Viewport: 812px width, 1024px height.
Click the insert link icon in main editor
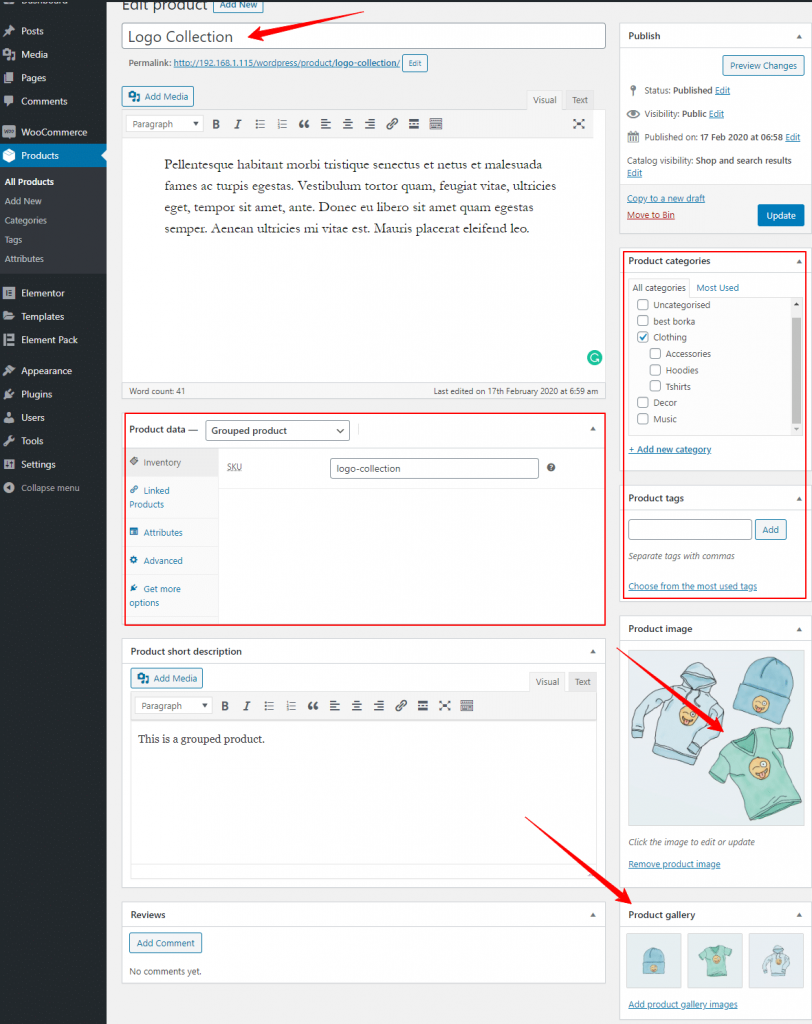click(392, 124)
